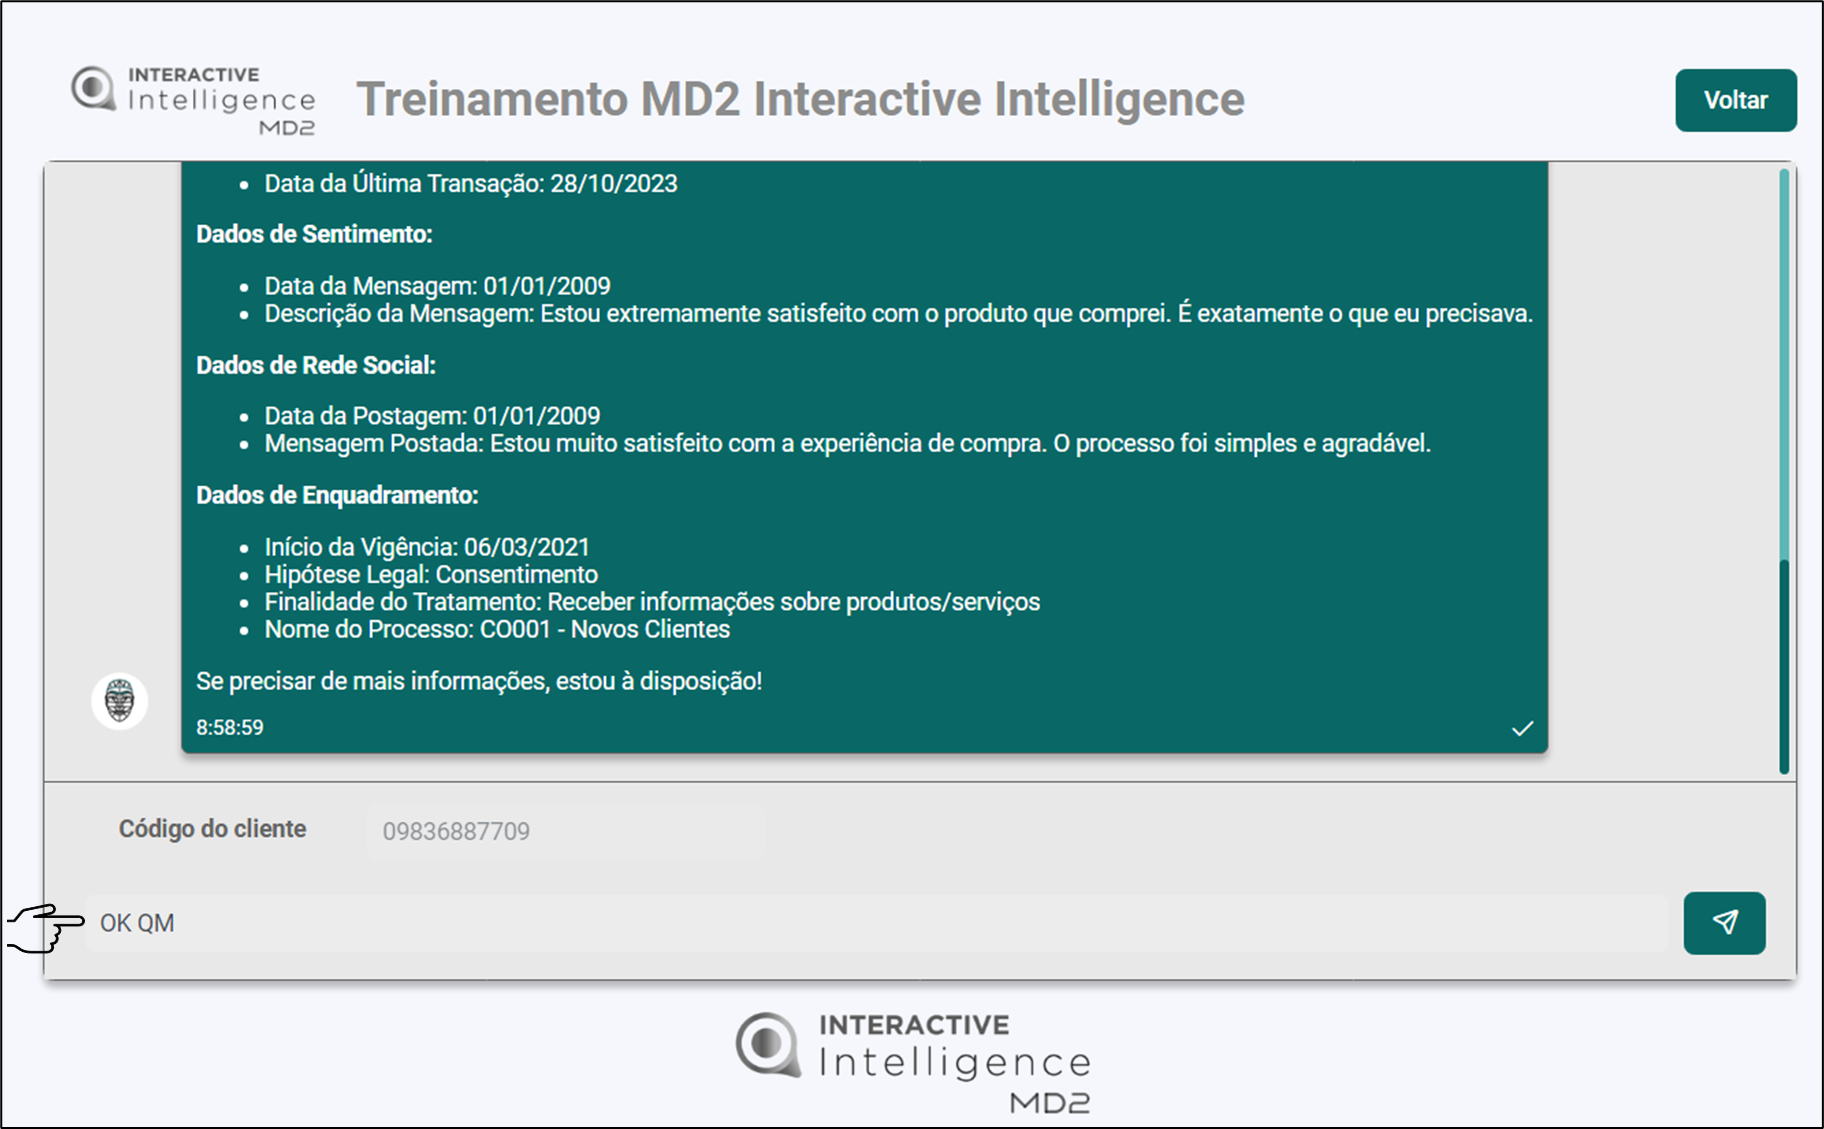Click the Início da Vigência date line
The image size is (1824, 1129).
(427, 547)
